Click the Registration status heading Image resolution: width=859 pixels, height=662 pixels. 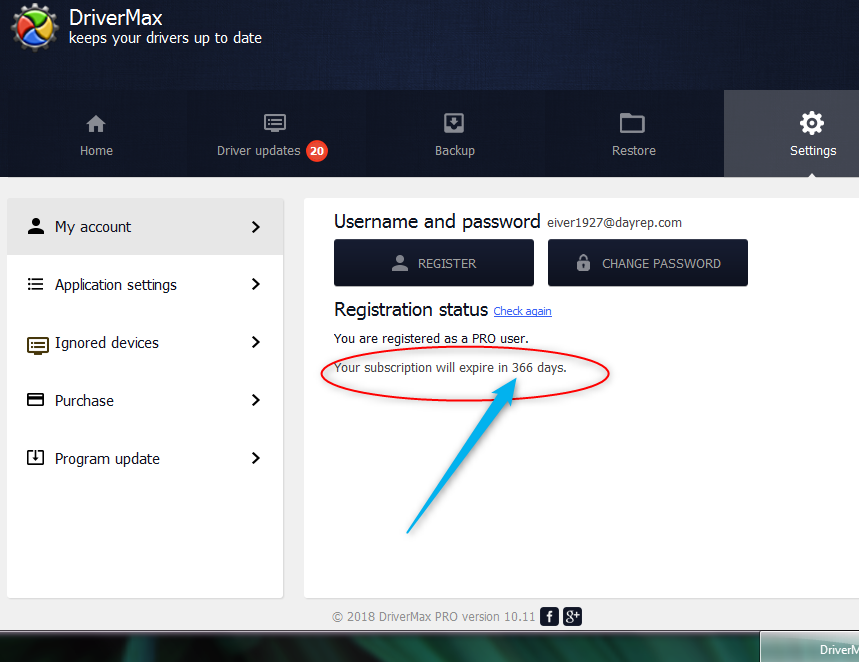click(411, 310)
